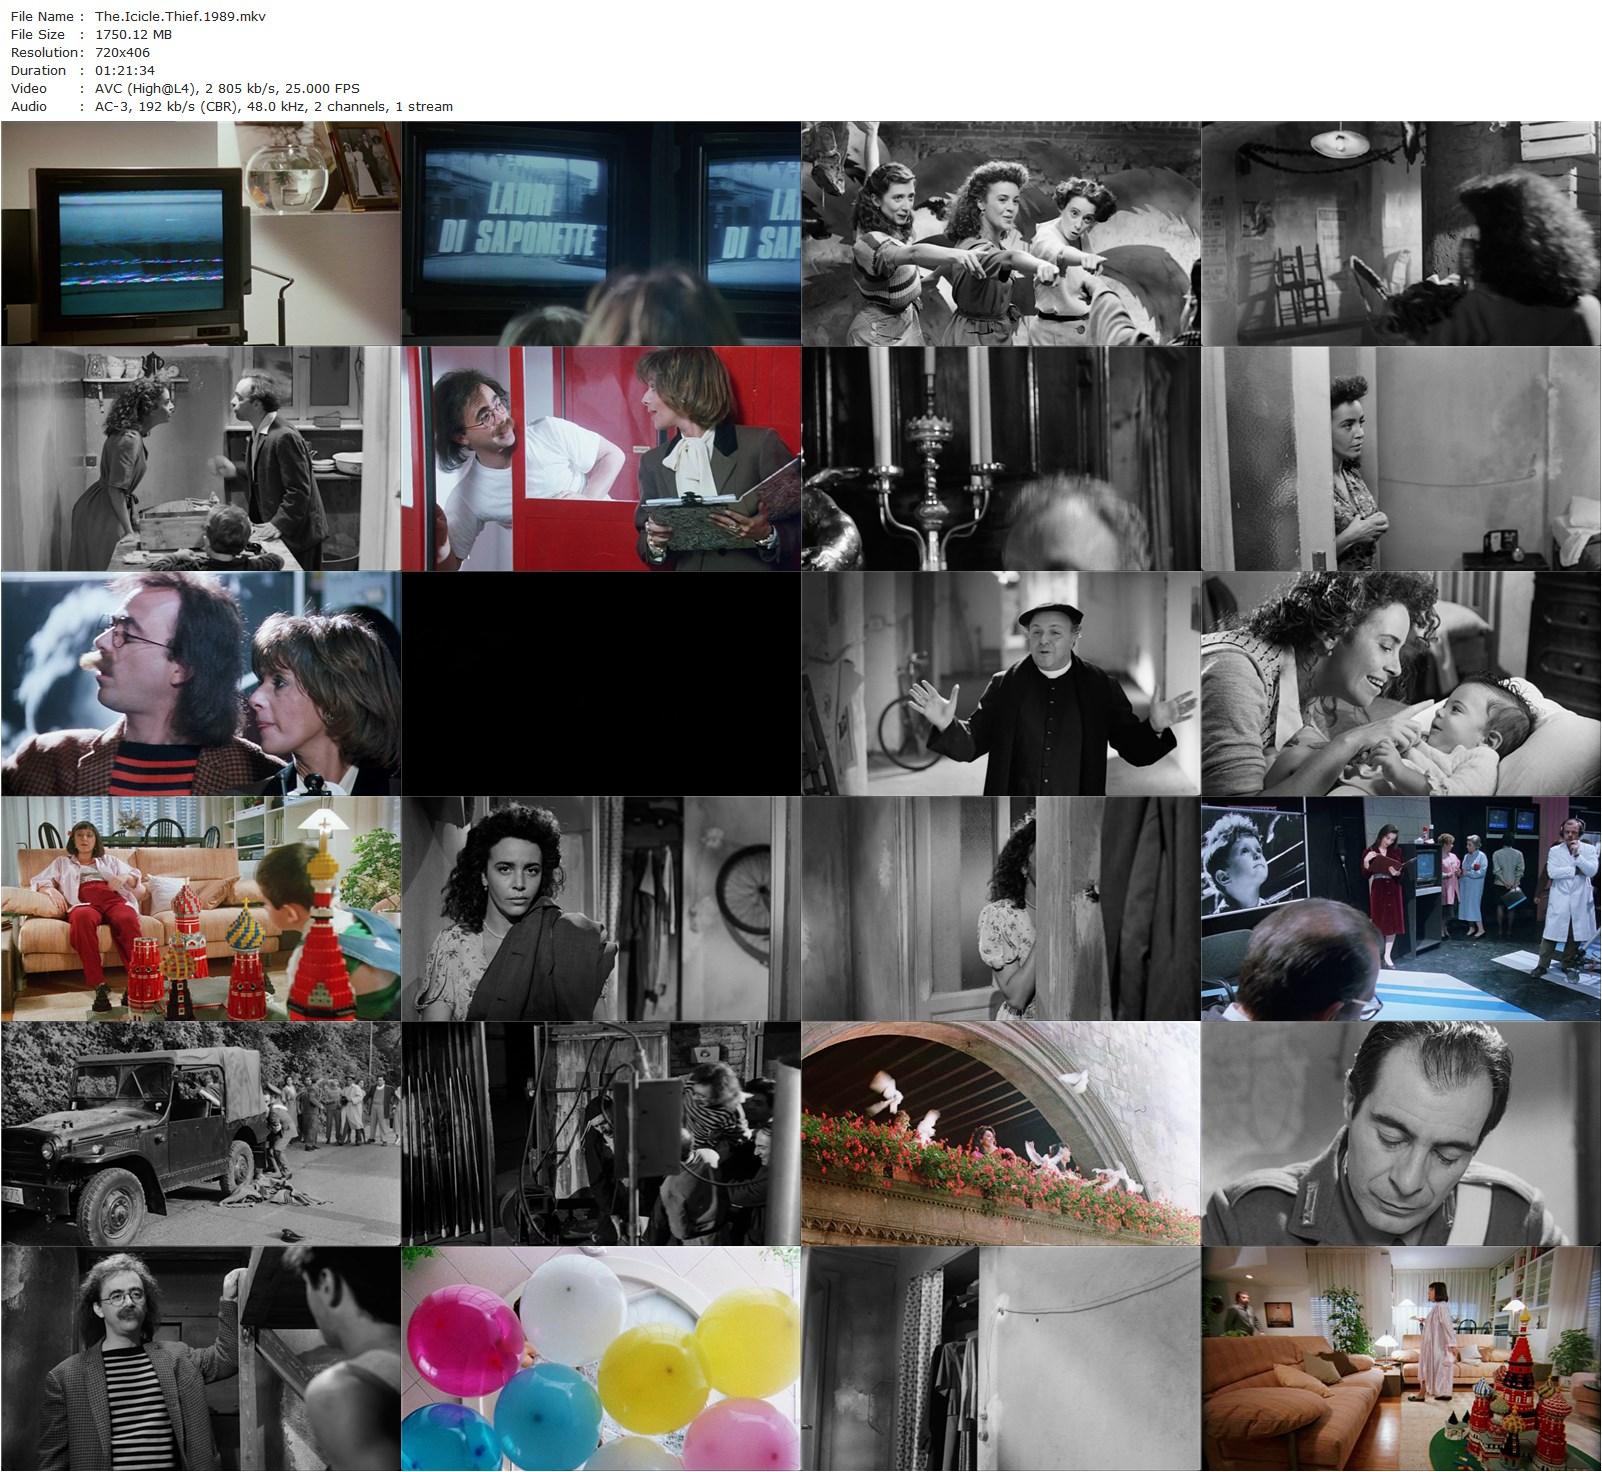Viewport: 1602px width, 1472px height.
Task: Open the mother touching baby thumbnail
Action: coord(1400,683)
